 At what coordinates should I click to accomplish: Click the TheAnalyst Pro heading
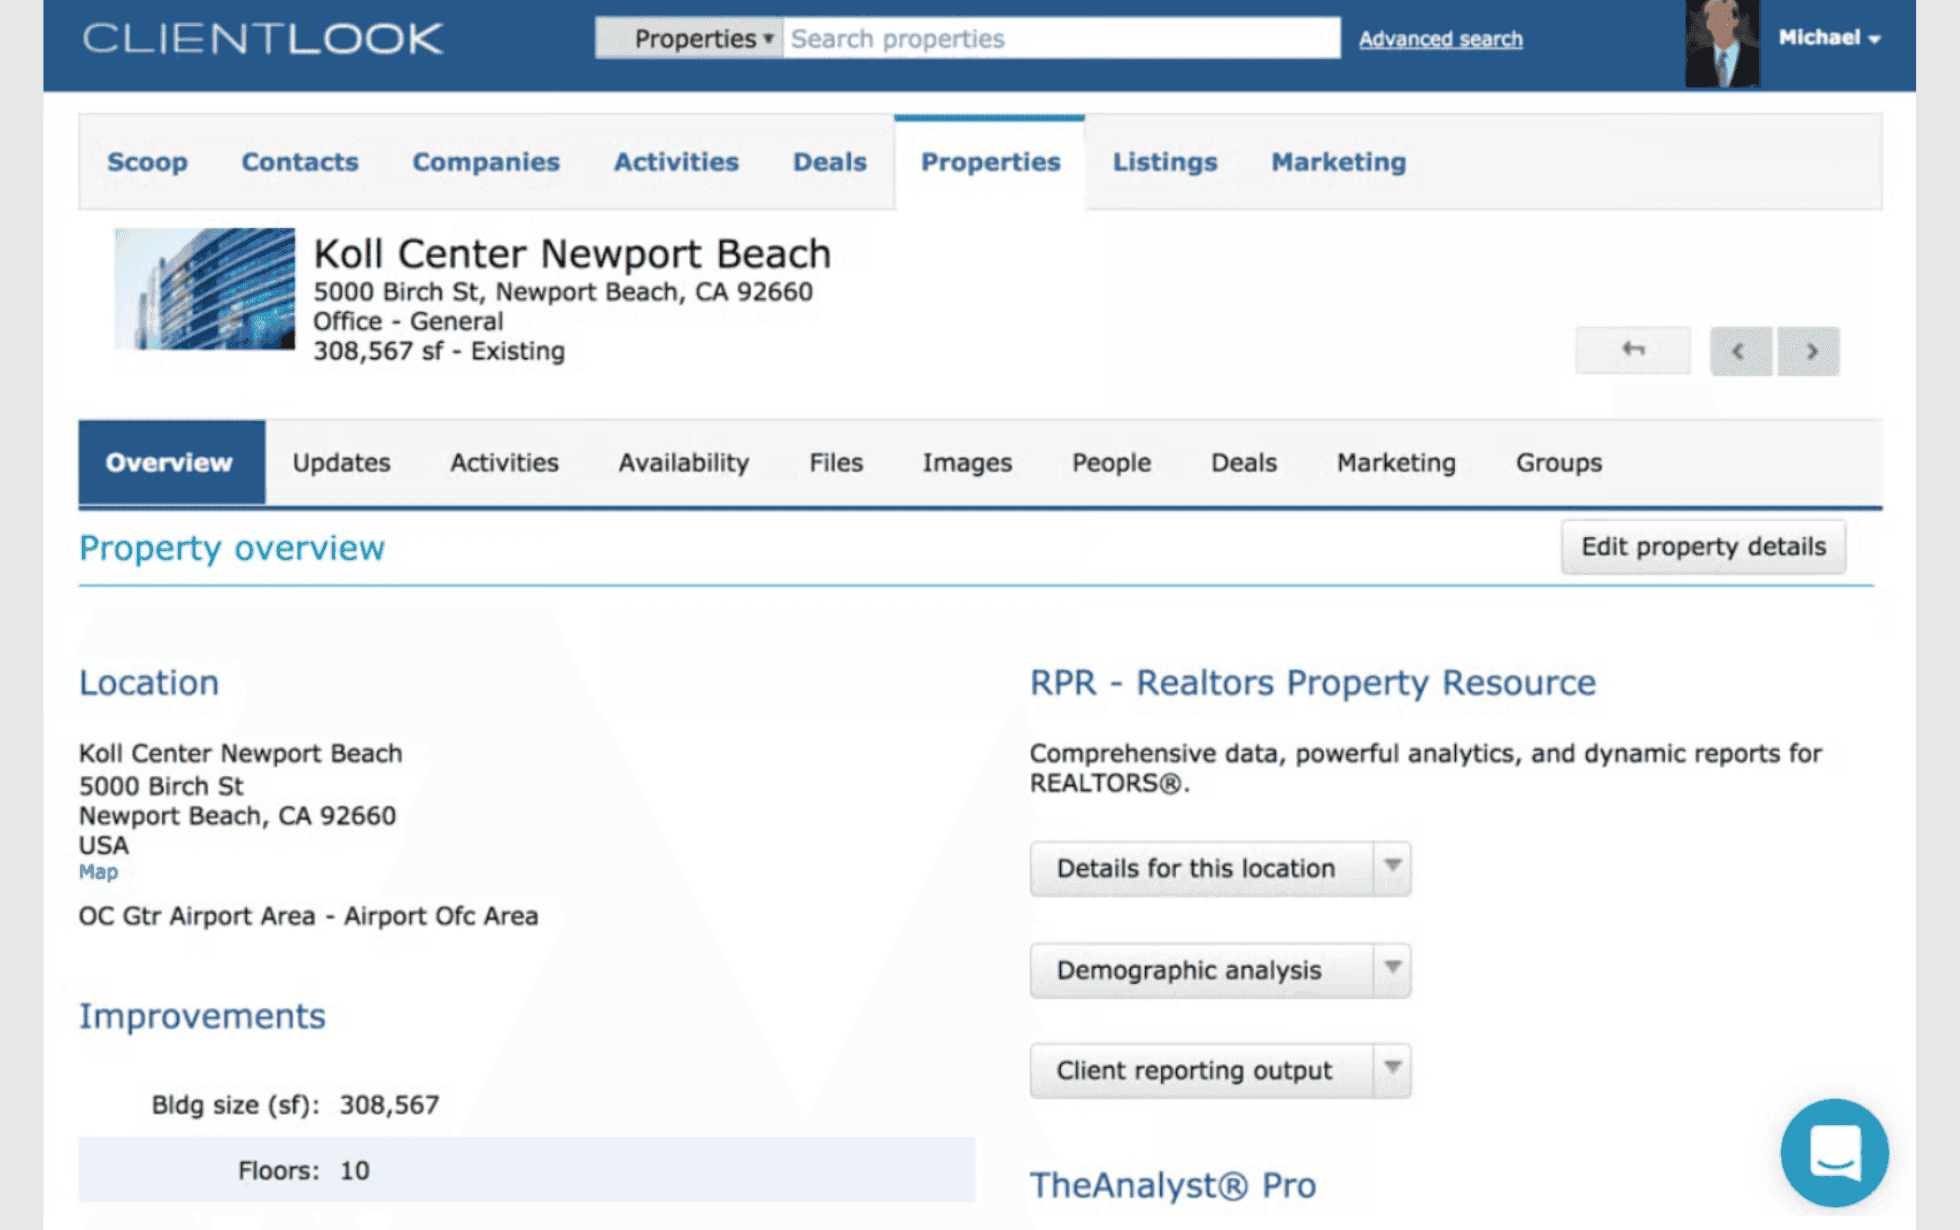point(1173,1185)
